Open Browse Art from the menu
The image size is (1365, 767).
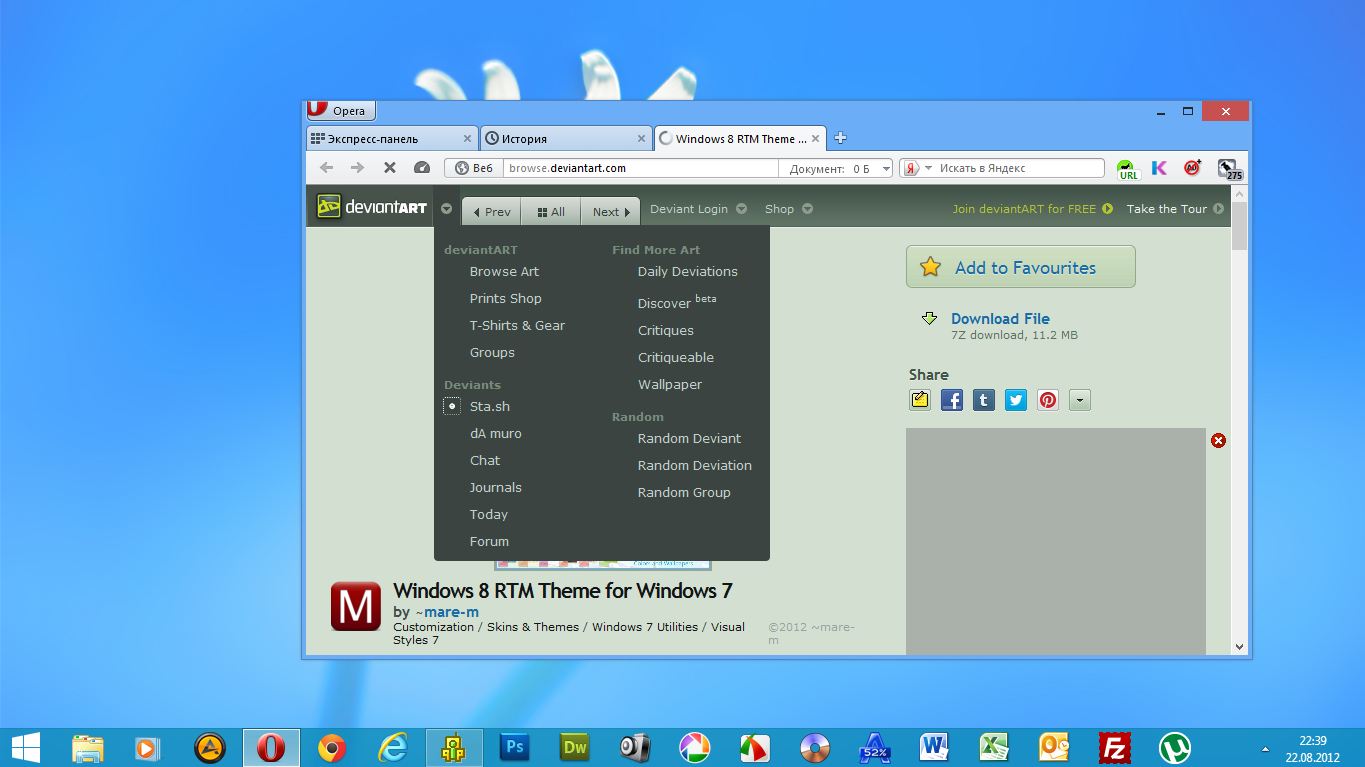504,271
